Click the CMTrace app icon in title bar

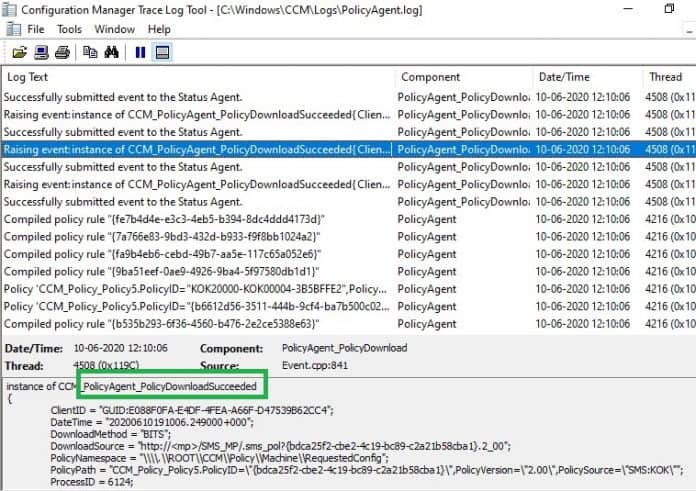tap(9, 9)
